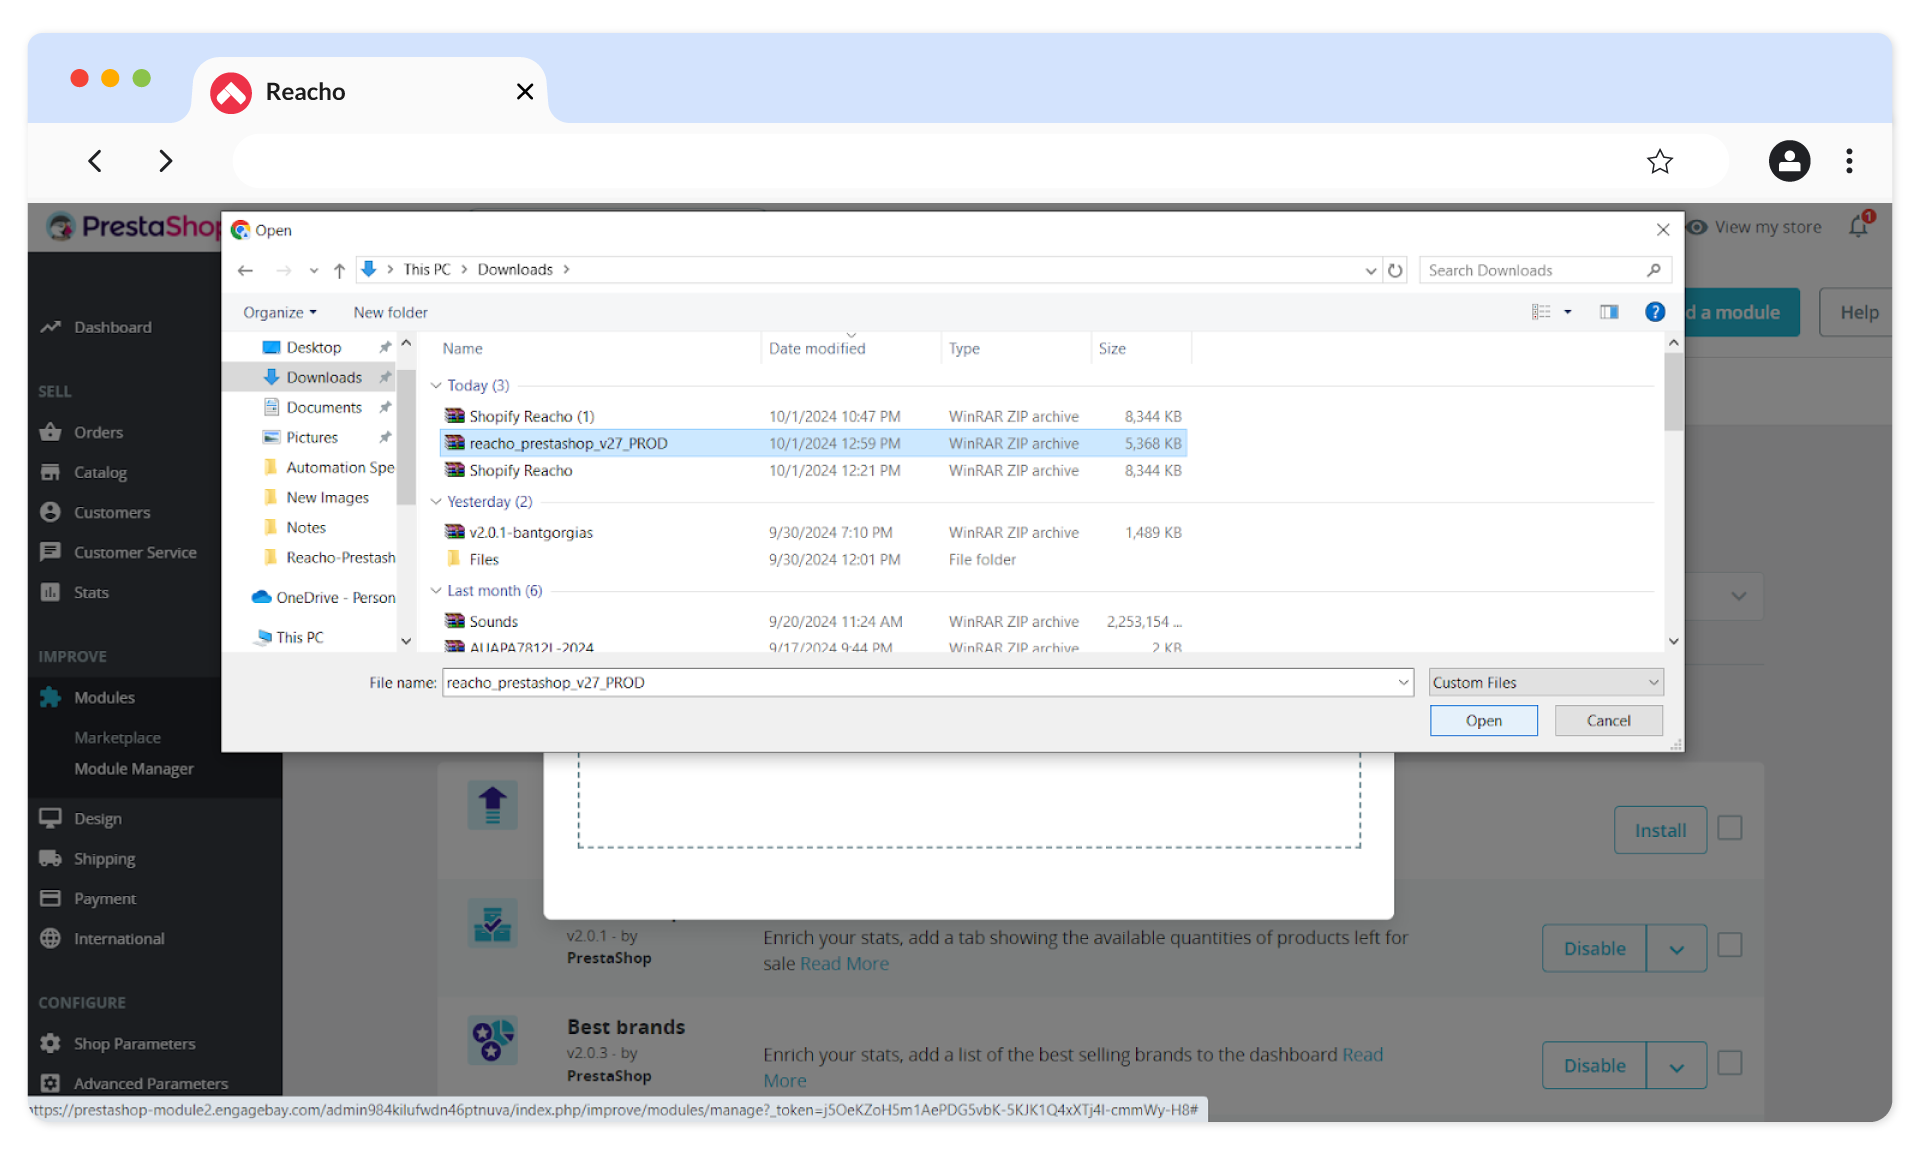This screenshot has width=1920, height=1149.
Task: Check the checkbox next to Install button
Action: [x=1730, y=828]
